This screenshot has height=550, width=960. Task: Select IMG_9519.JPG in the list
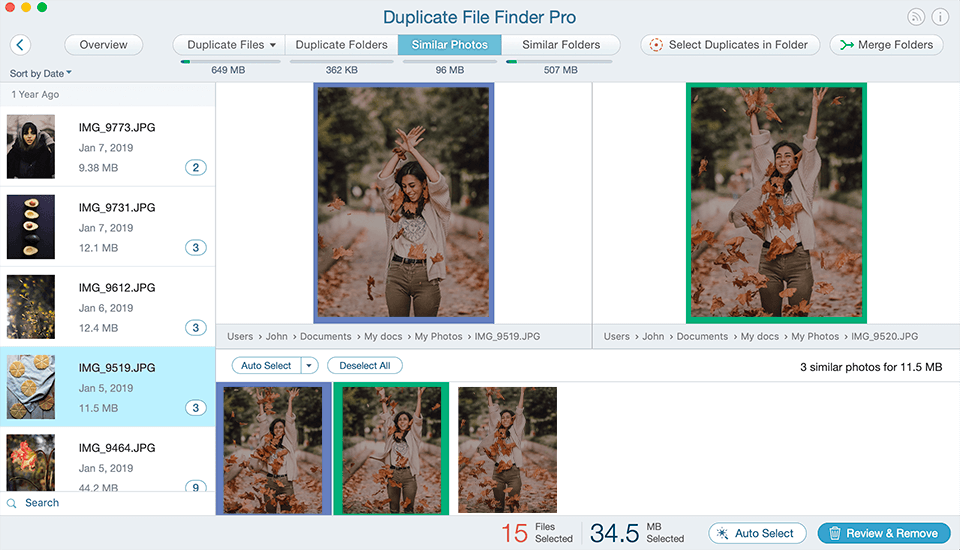[x=108, y=387]
